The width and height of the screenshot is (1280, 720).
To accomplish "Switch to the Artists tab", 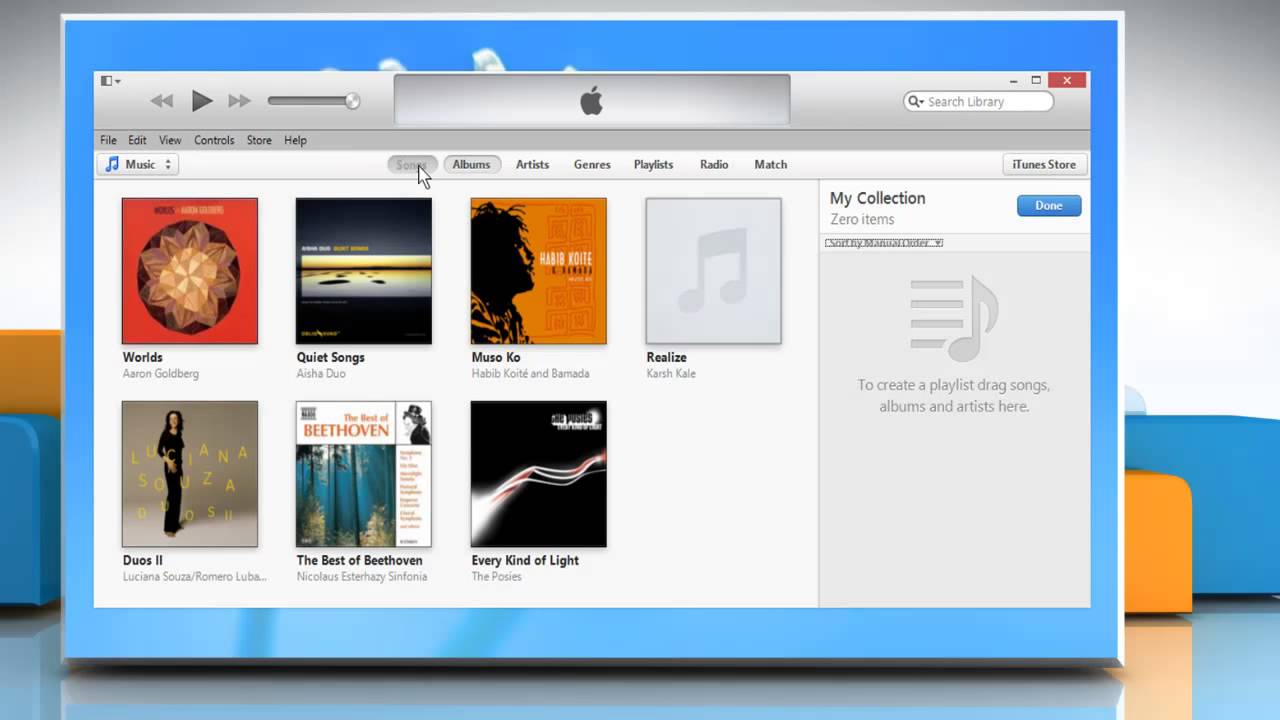I will point(532,164).
